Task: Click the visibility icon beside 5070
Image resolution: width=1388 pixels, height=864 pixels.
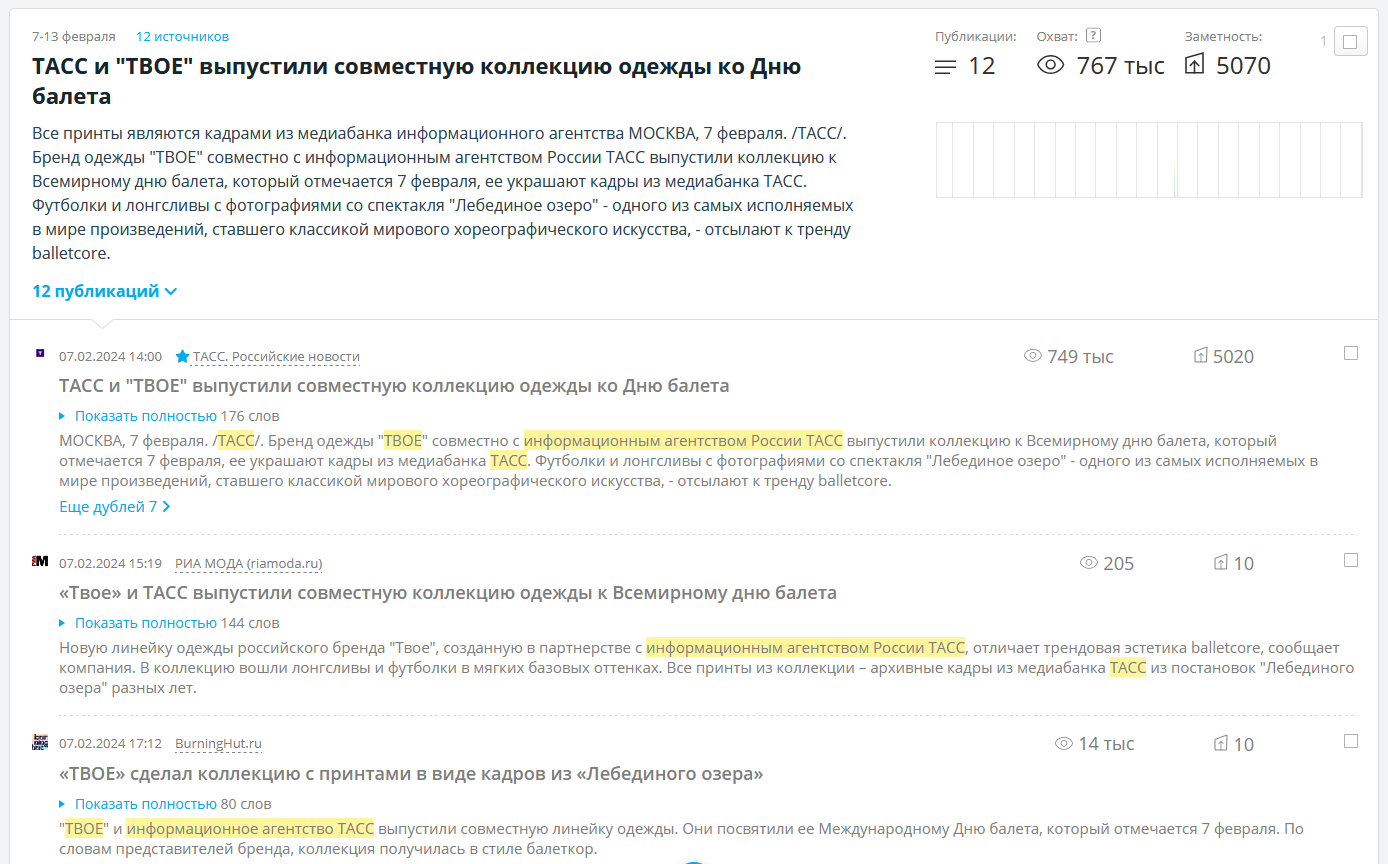Action: (1195, 66)
